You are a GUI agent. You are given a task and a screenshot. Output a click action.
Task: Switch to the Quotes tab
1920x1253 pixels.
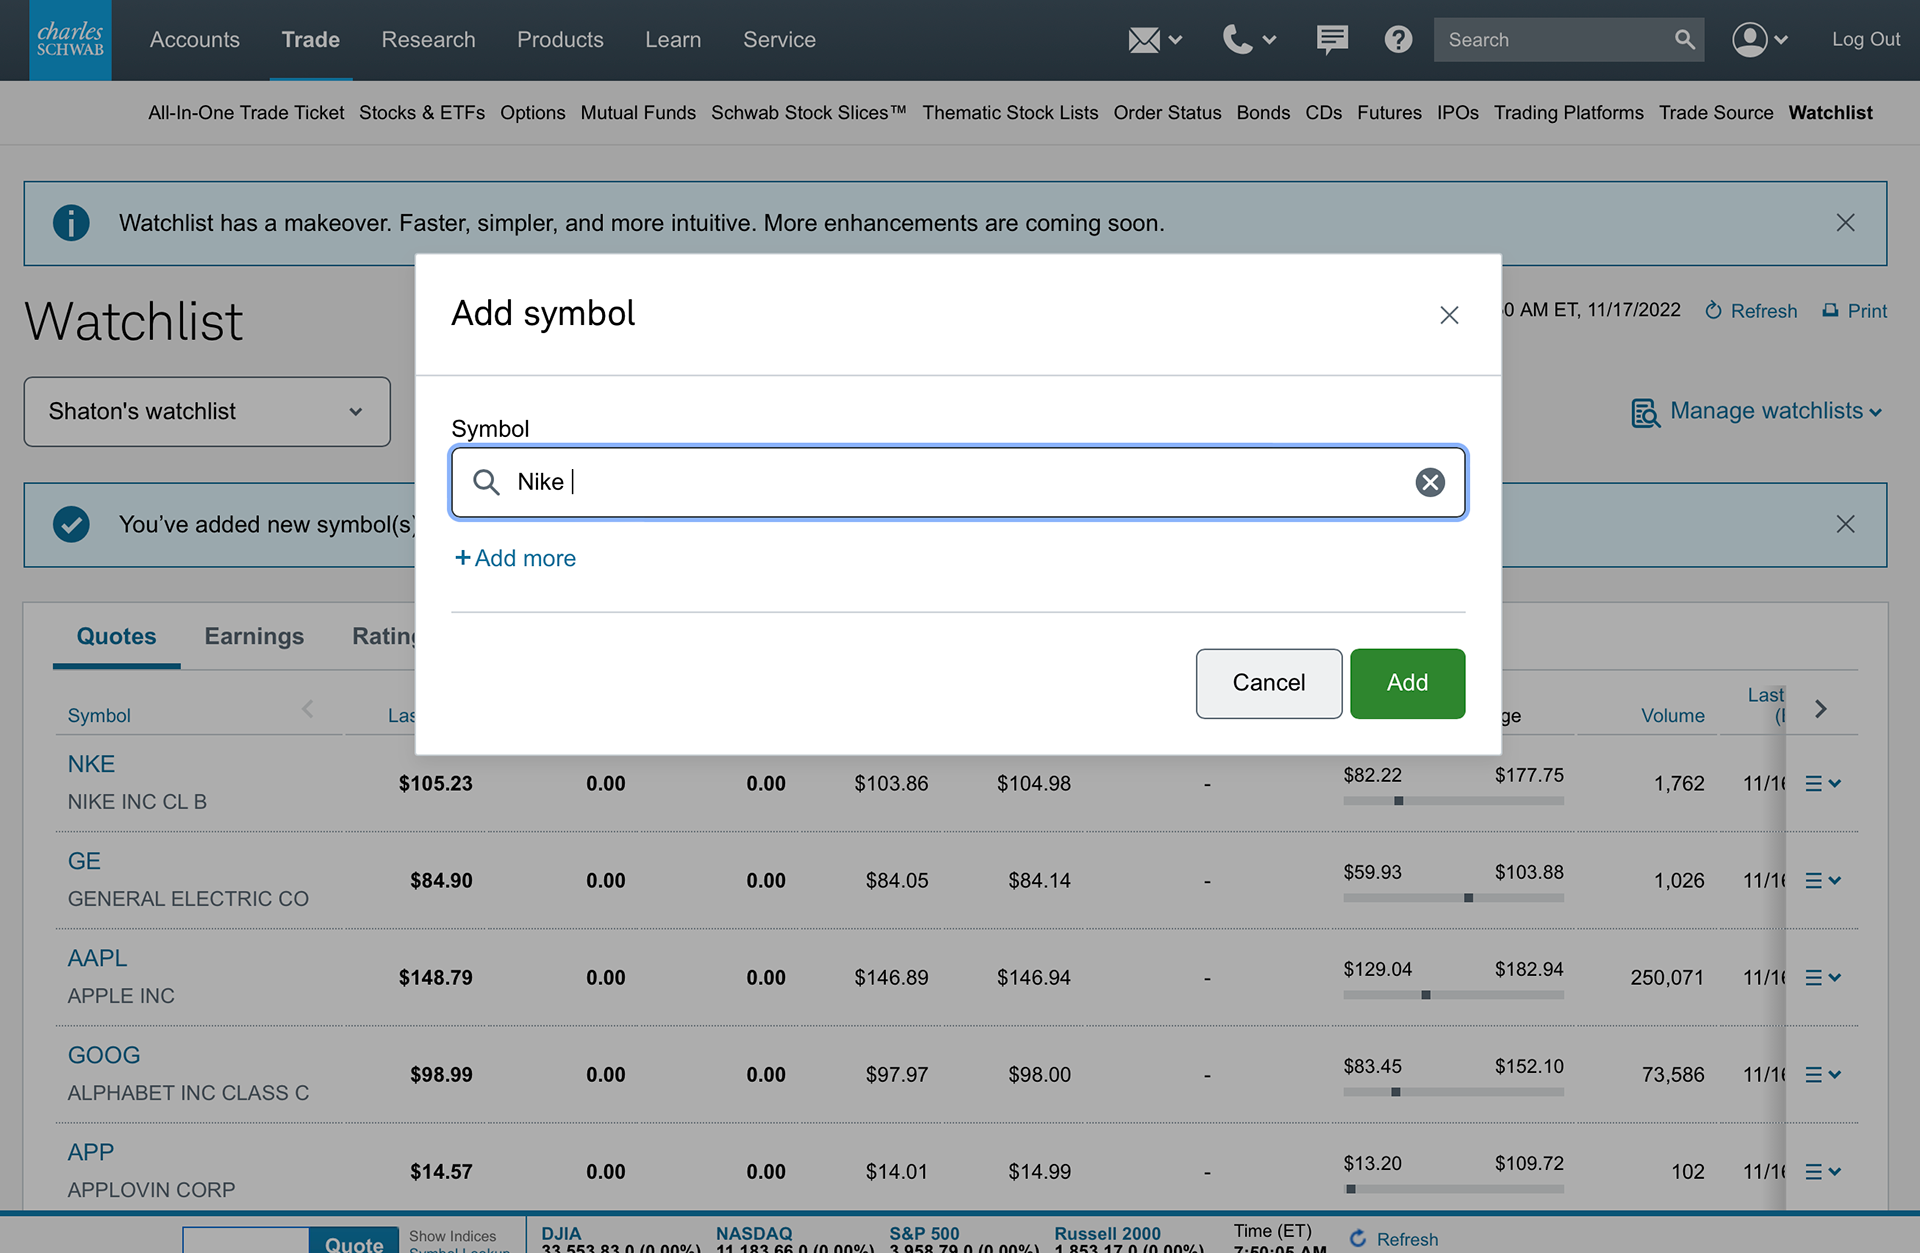(116, 637)
